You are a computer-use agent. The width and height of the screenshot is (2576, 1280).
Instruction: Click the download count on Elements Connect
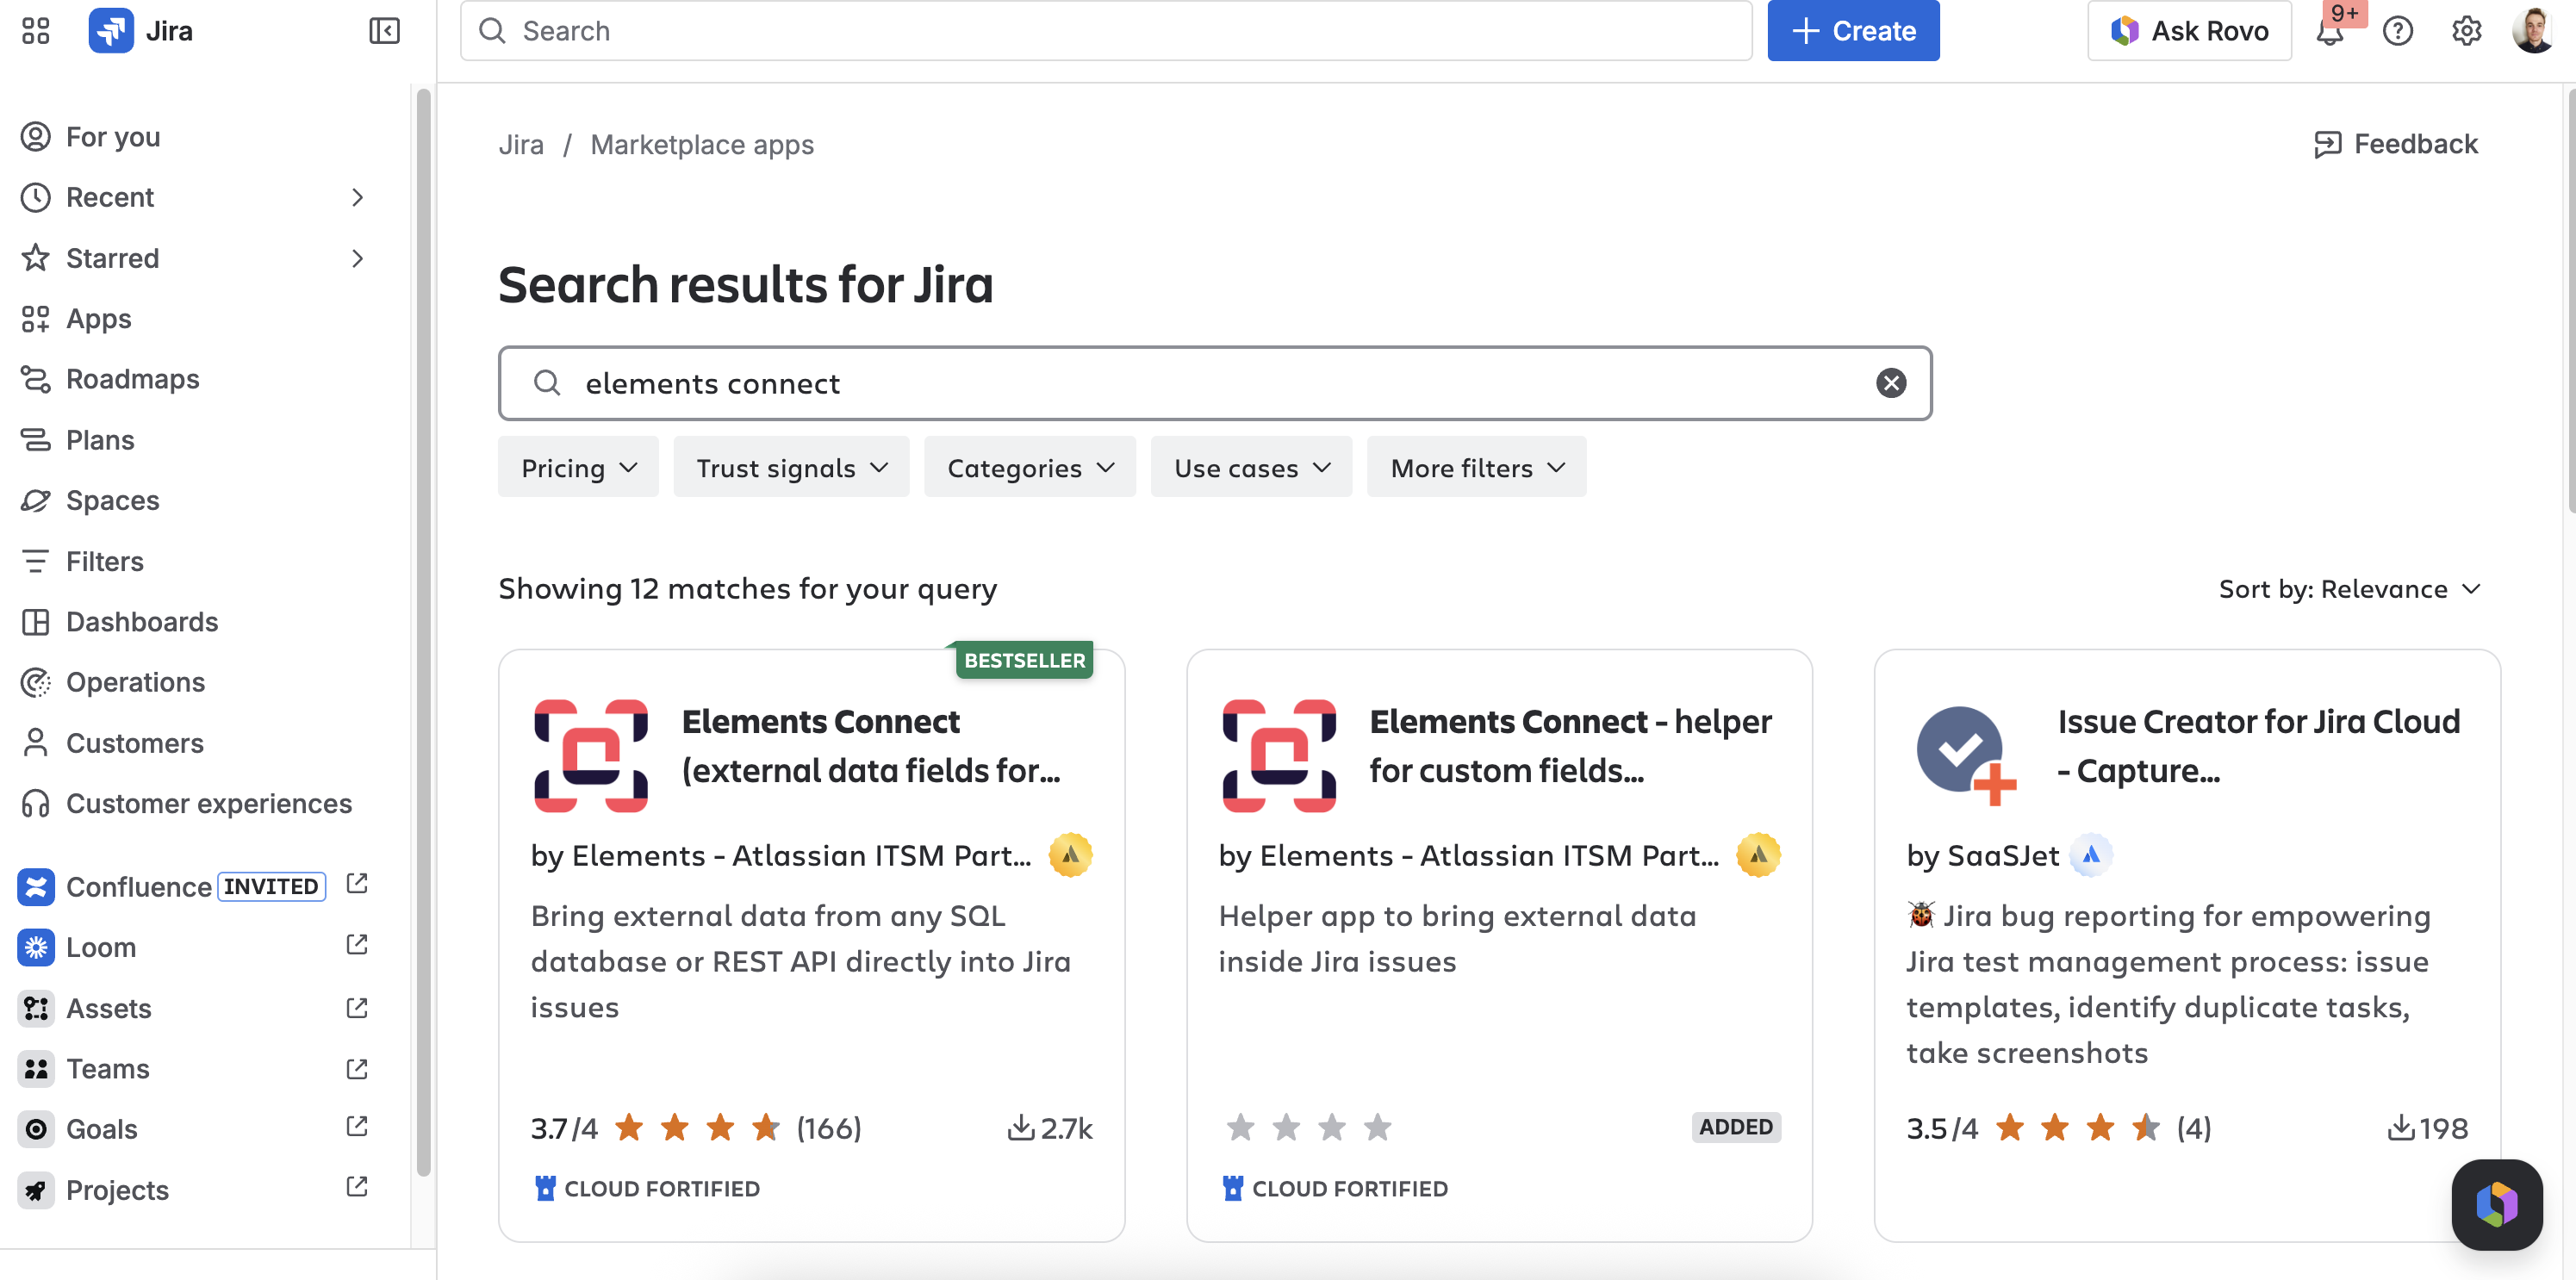[x=1049, y=1128]
